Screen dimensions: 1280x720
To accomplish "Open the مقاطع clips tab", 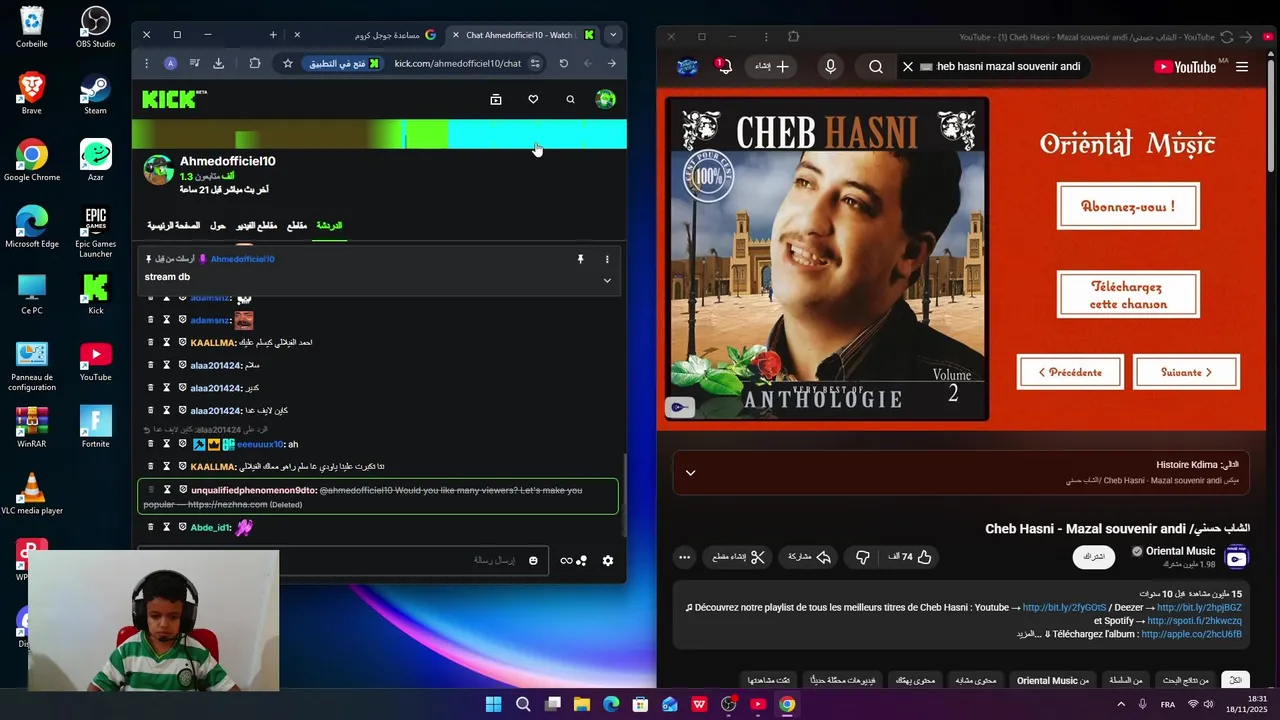I will tap(297, 226).
